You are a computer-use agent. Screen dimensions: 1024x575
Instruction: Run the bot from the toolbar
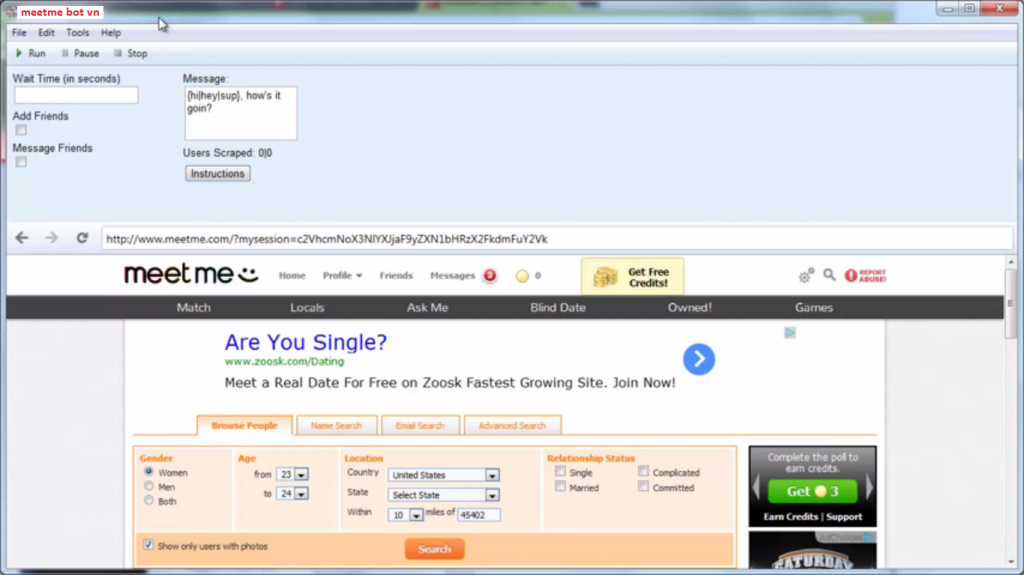pyautogui.click(x=30, y=54)
